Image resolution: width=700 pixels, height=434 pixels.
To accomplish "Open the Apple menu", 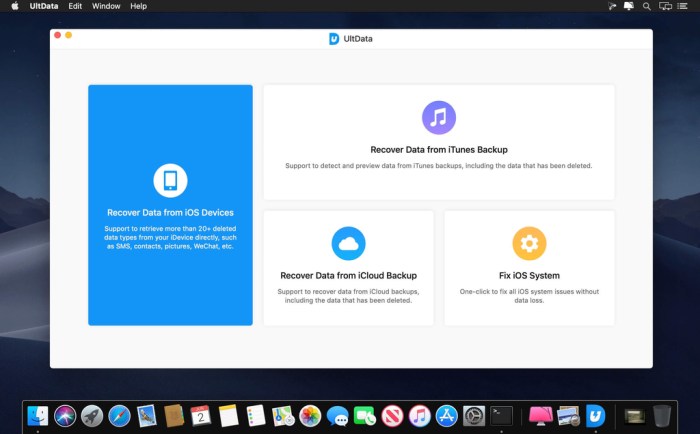I will tap(14, 6).
